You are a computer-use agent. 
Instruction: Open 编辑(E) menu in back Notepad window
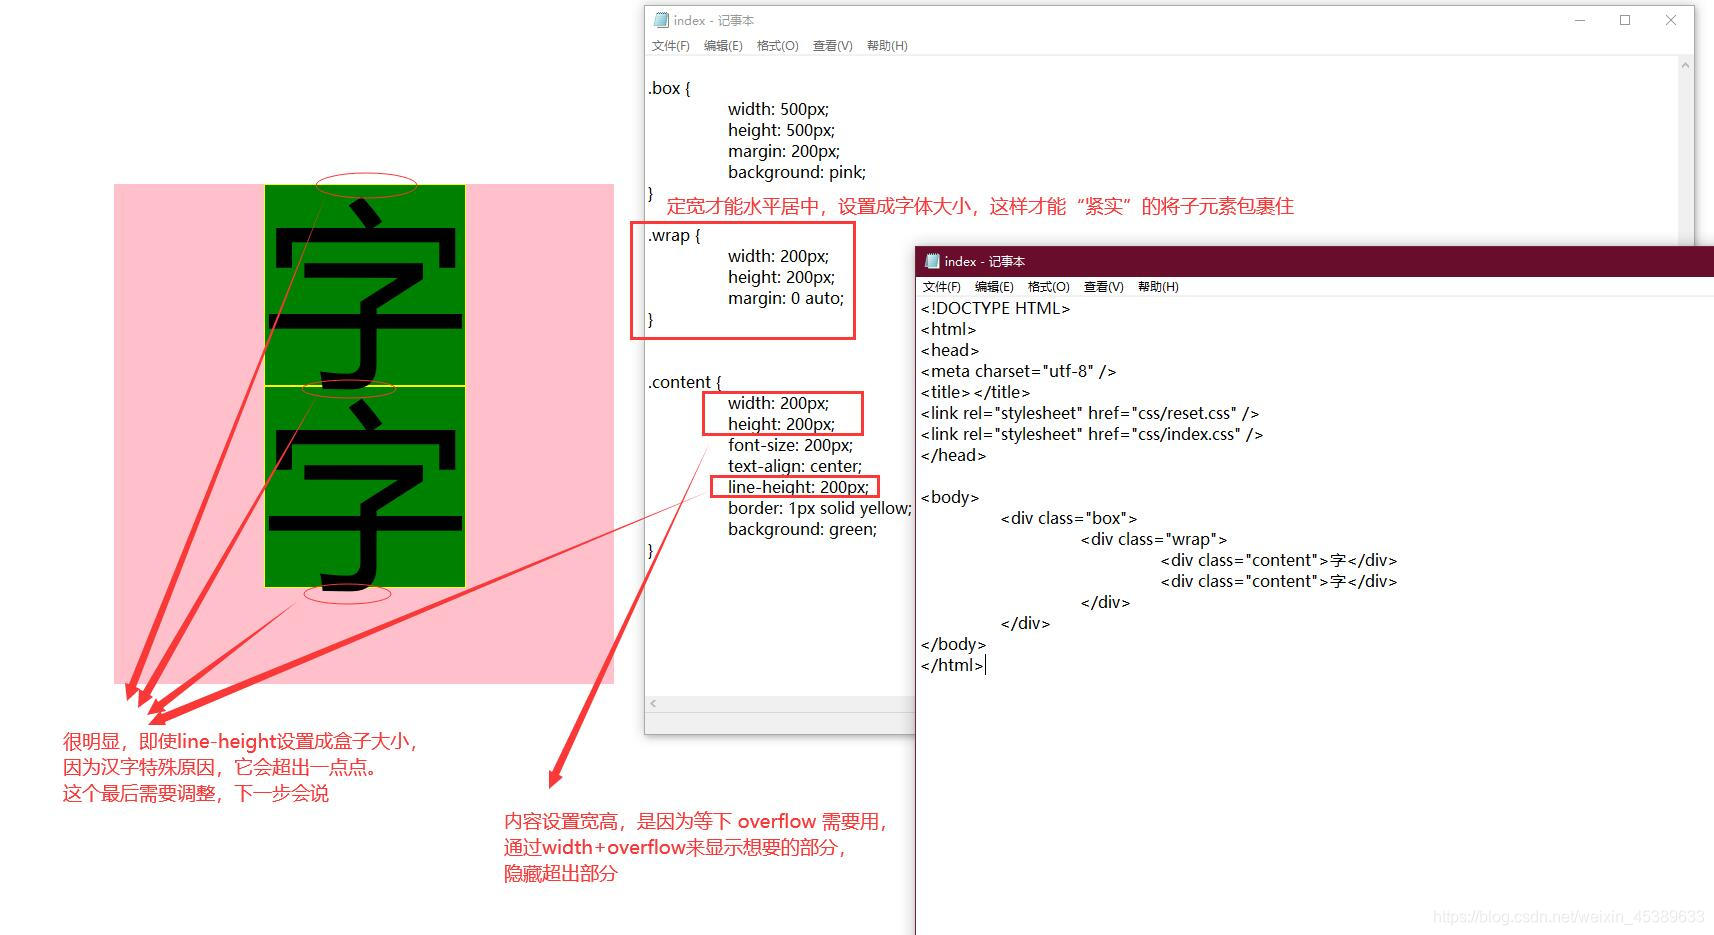coord(723,46)
